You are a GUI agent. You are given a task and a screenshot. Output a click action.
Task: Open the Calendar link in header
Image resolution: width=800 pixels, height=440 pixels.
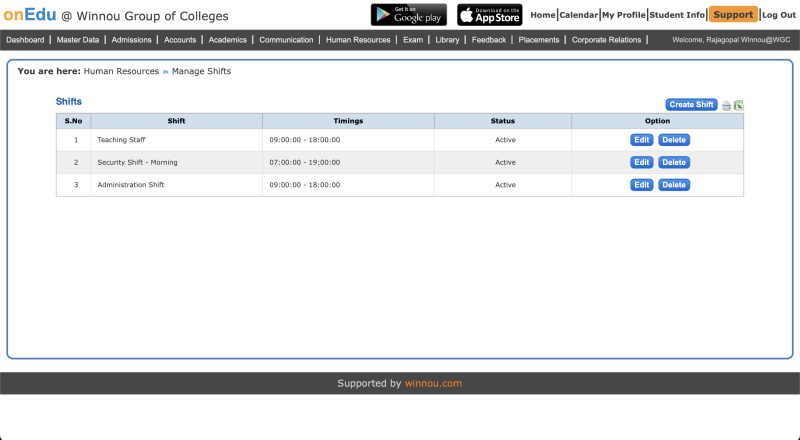[x=578, y=15]
